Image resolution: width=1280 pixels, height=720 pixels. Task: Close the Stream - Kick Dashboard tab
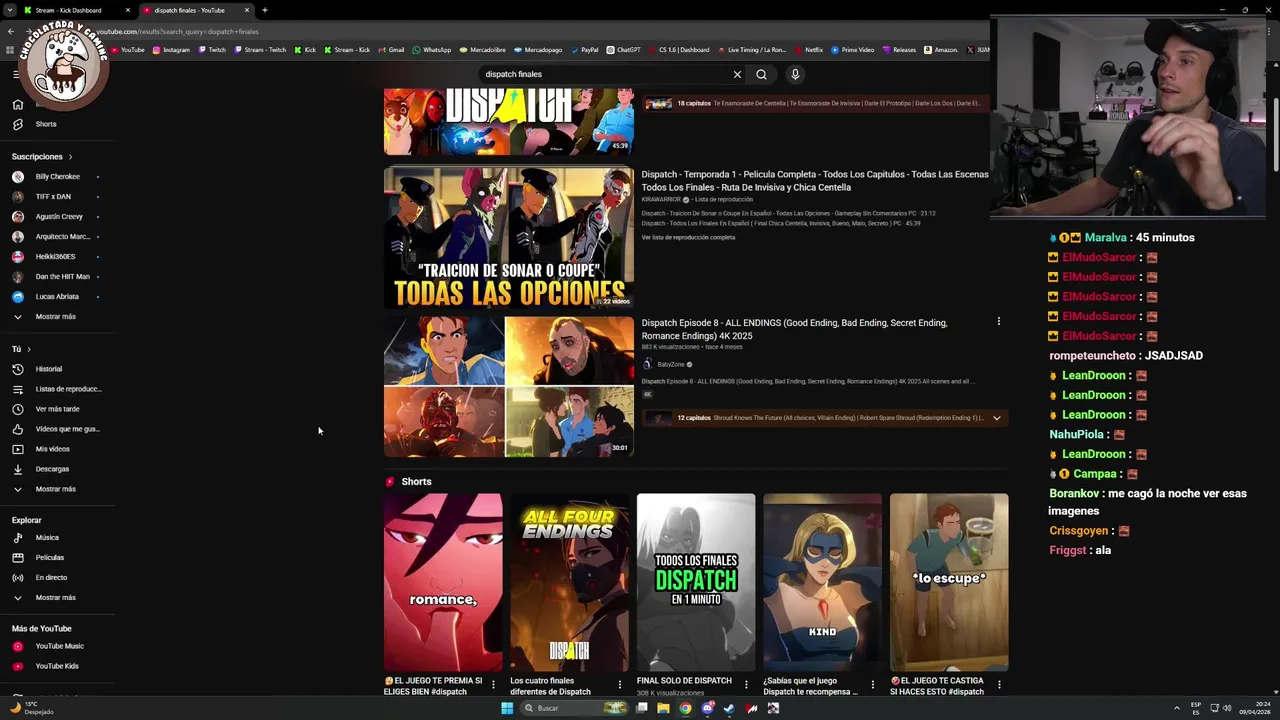[127, 10]
